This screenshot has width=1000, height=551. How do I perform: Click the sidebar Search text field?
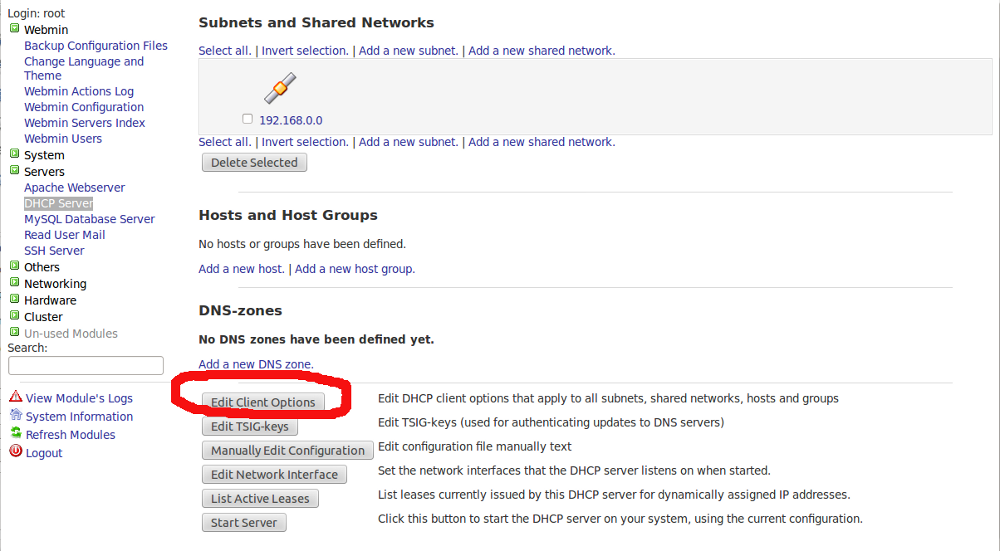click(85, 366)
